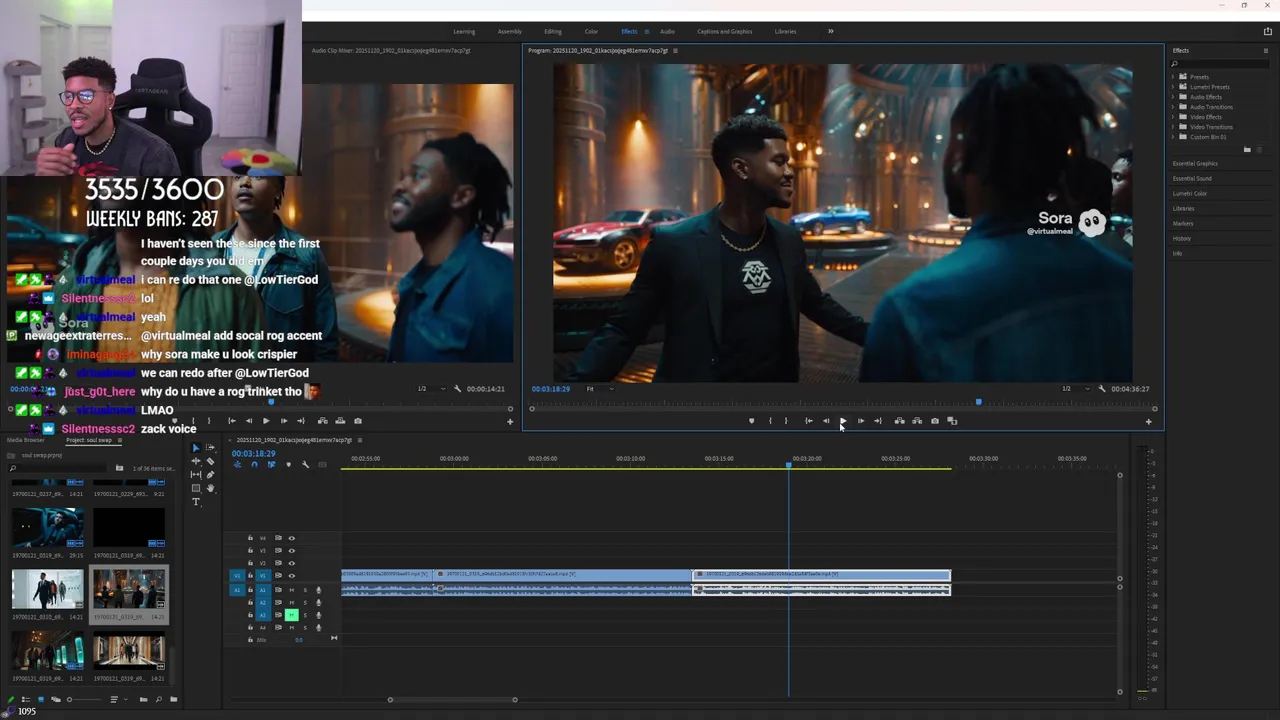Toggle visibility eye for track V4
This screenshot has width=1280, height=720.
tap(292, 538)
